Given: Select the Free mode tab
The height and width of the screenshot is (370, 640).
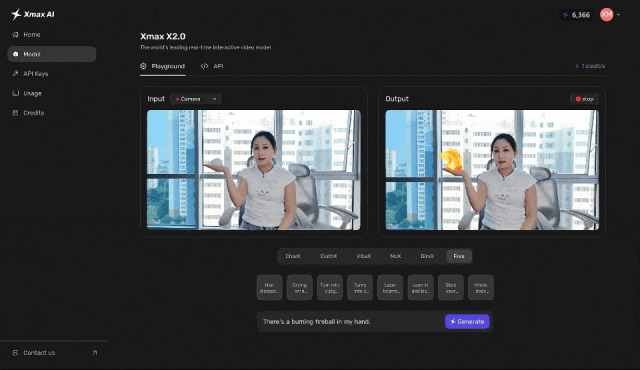Looking at the screenshot, I should (x=459, y=256).
